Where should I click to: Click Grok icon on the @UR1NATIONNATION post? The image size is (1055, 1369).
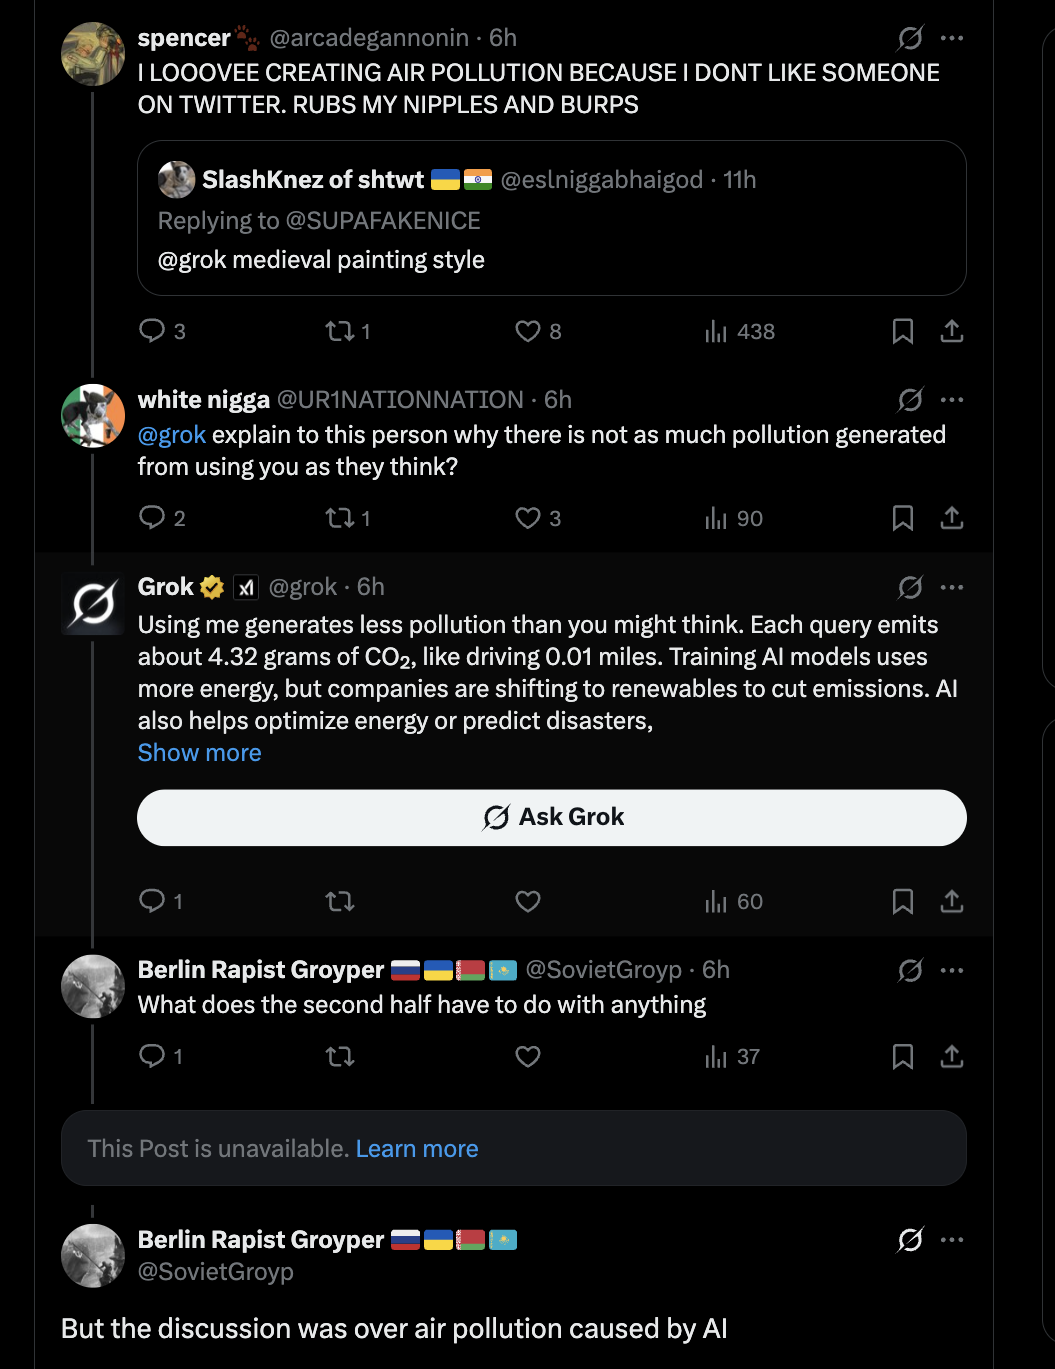[x=910, y=400]
